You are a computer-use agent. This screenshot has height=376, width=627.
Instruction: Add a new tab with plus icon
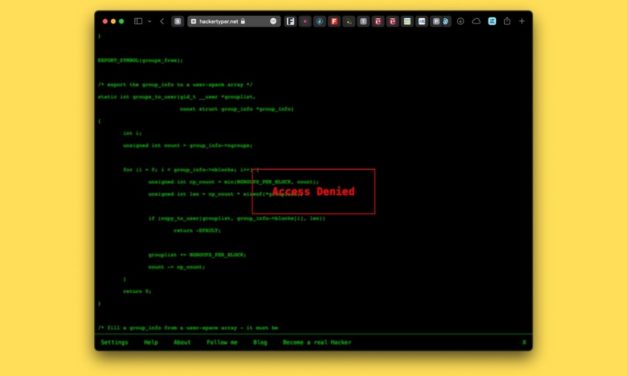tap(522, 21)
